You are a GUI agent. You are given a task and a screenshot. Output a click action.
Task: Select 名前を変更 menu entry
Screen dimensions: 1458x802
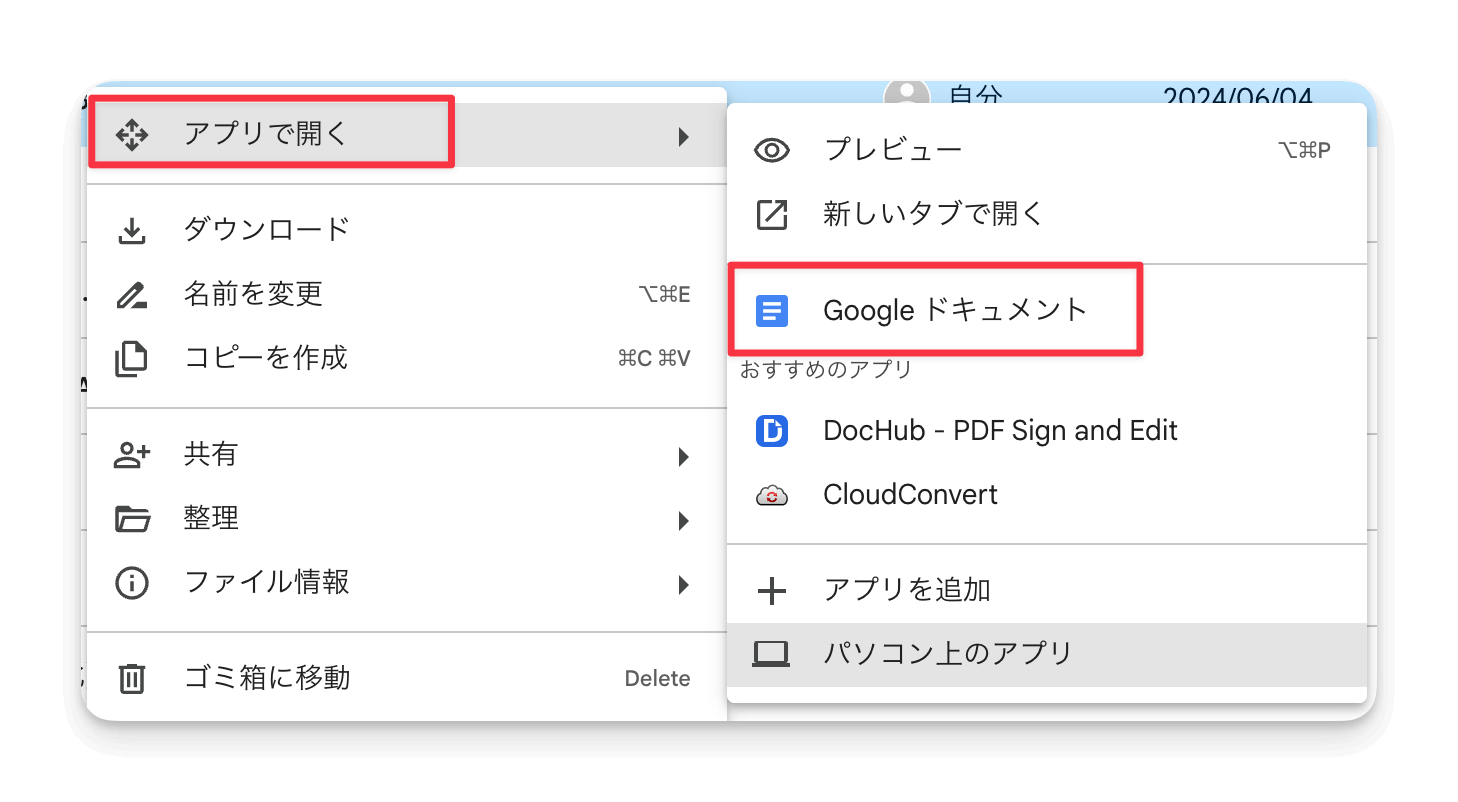coord(407,294)
